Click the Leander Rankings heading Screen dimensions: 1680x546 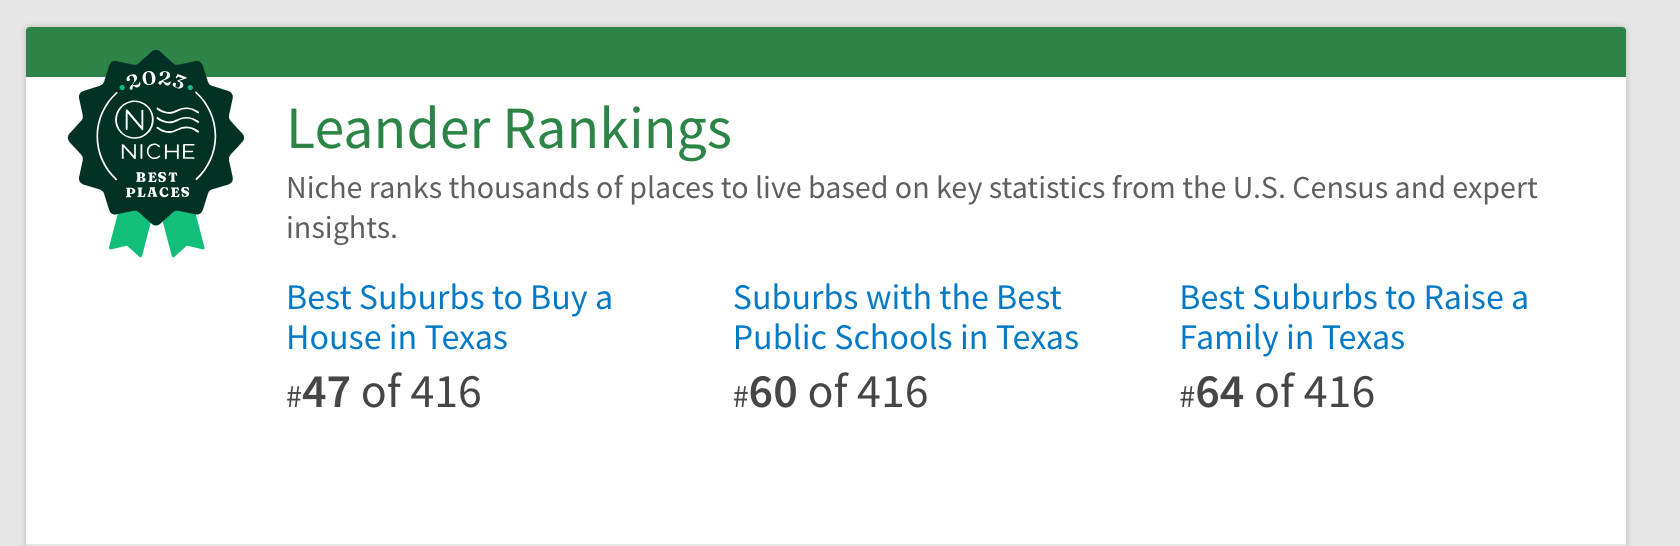pos(509,130)
